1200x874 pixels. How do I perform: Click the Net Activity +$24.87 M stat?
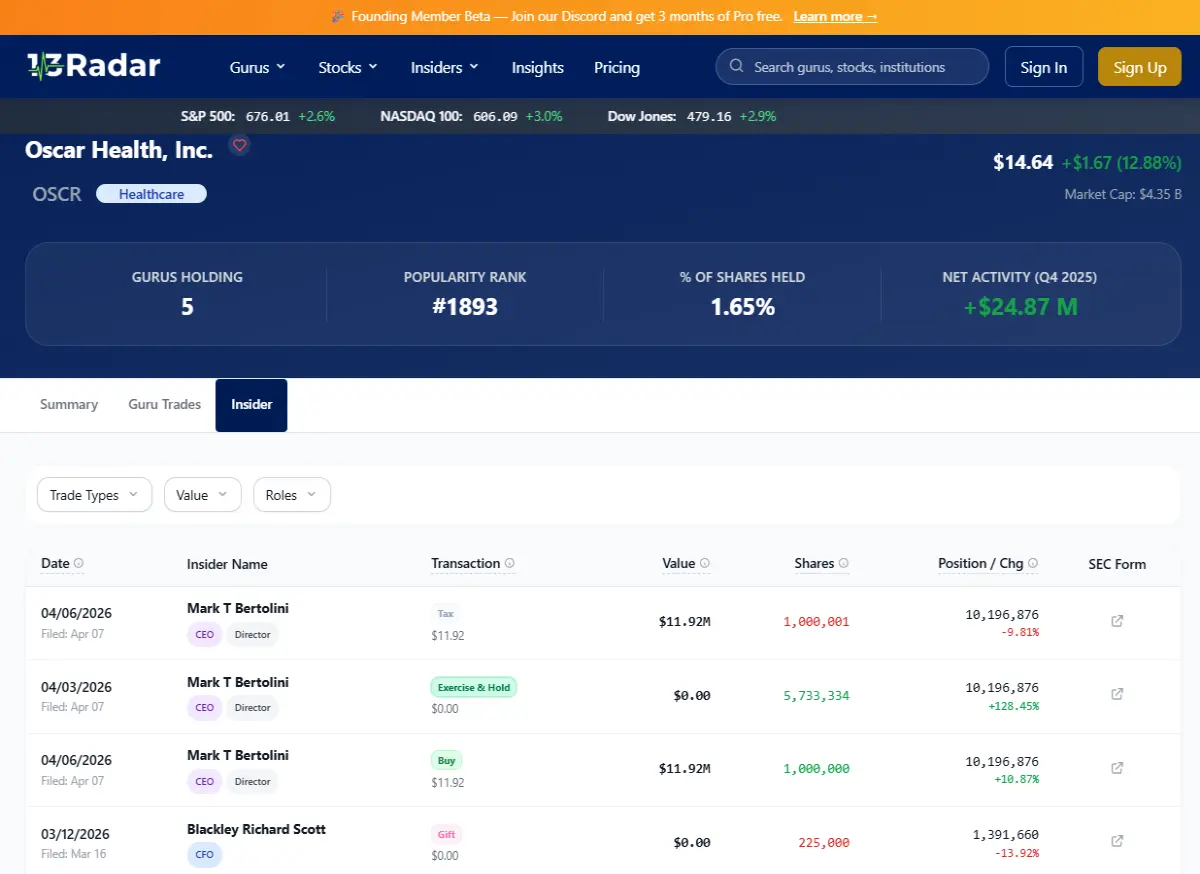pyautogui.click(x=1020, y=293)
